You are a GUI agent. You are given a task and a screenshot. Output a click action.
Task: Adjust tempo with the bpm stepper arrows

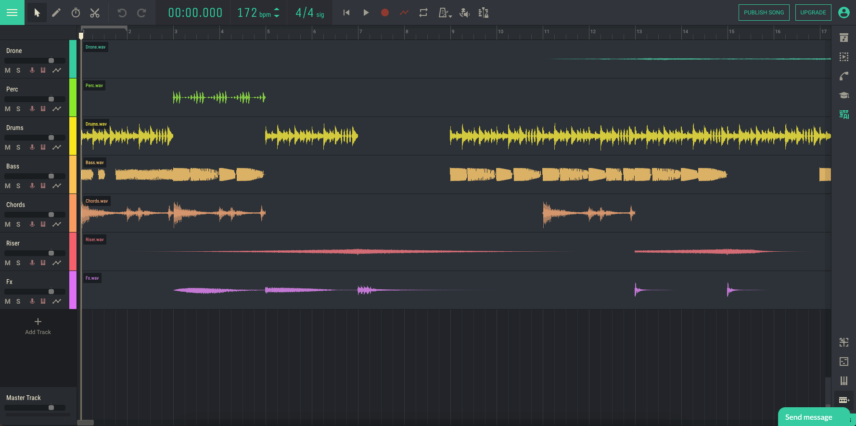277,13
